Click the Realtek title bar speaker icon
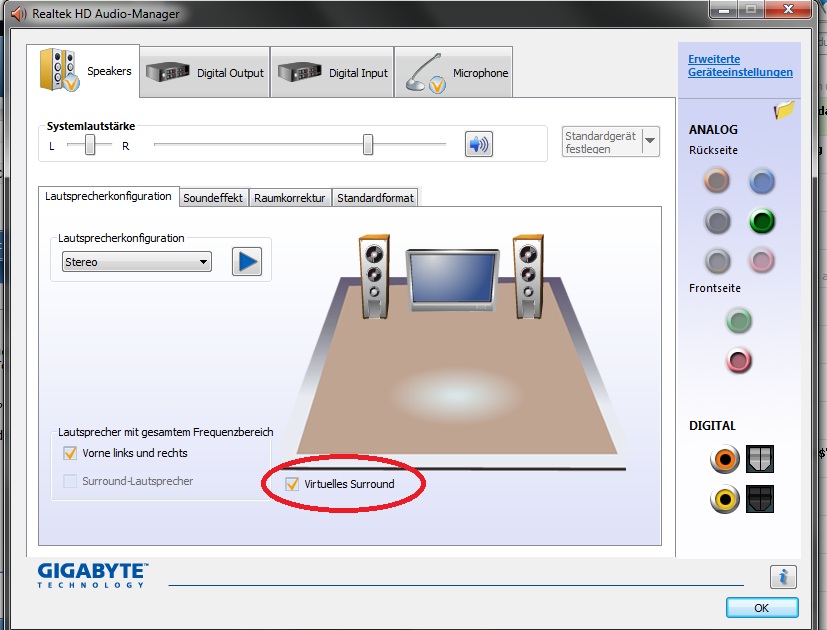Viewport: 827px width, 630px height. click(18, 14)
